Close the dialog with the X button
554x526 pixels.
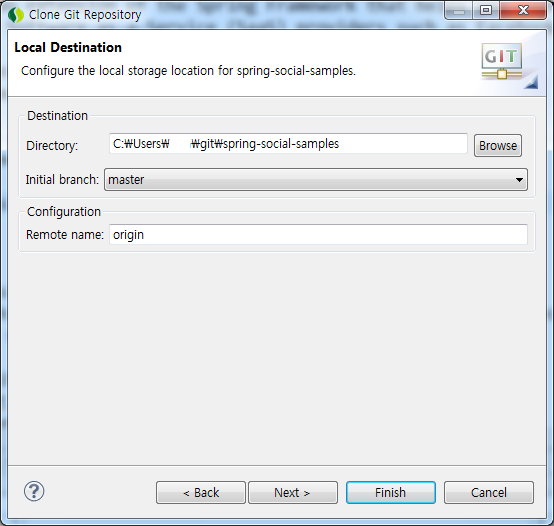pos(523,11)
